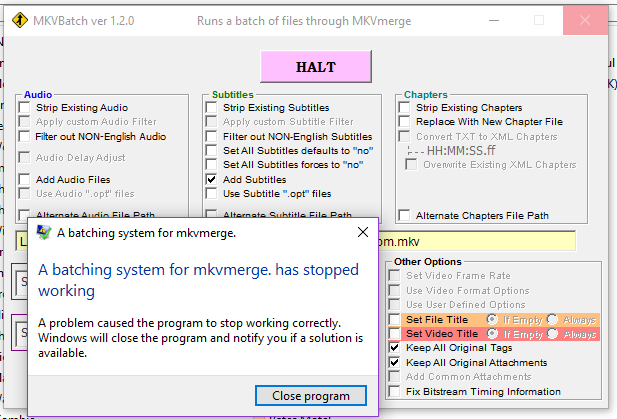Check Set File Title option
The height and width of the screenshot is (419, 617).
coord(394,319)
